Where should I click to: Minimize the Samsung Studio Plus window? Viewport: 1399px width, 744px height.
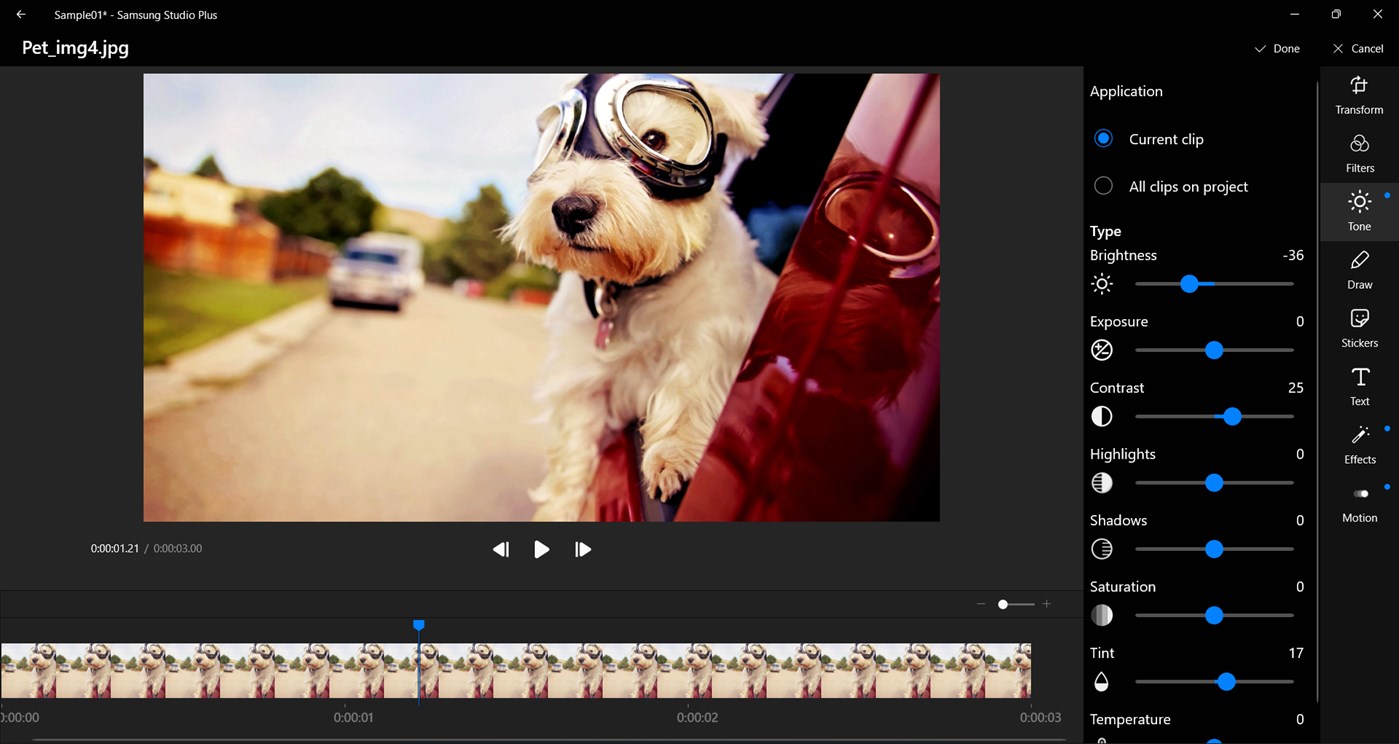tap(1295, 14)
